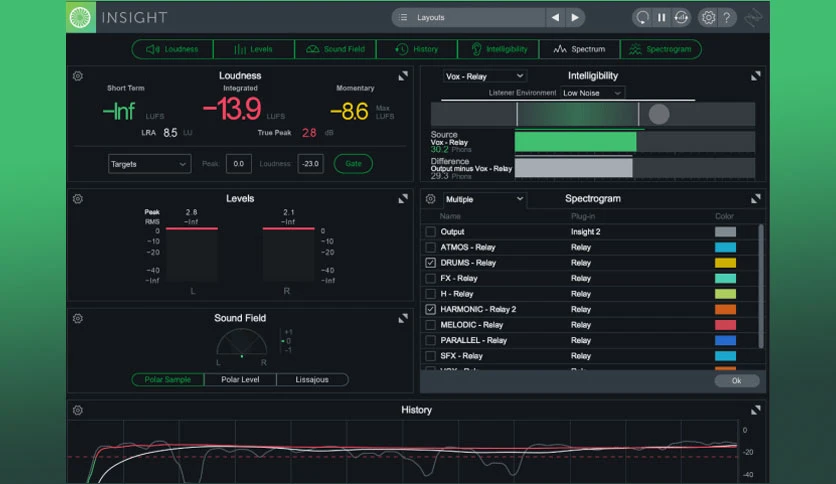This screenshot has height=484, width=836.
Task: Click the PARALLEL - Relay blue swatch
Action: 725,340
